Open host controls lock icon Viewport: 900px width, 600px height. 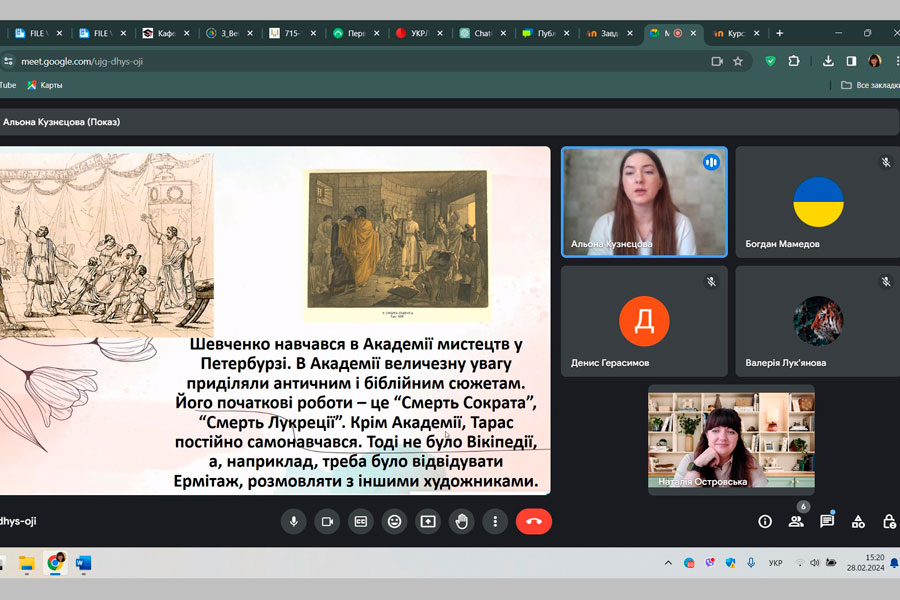(889, 521)
